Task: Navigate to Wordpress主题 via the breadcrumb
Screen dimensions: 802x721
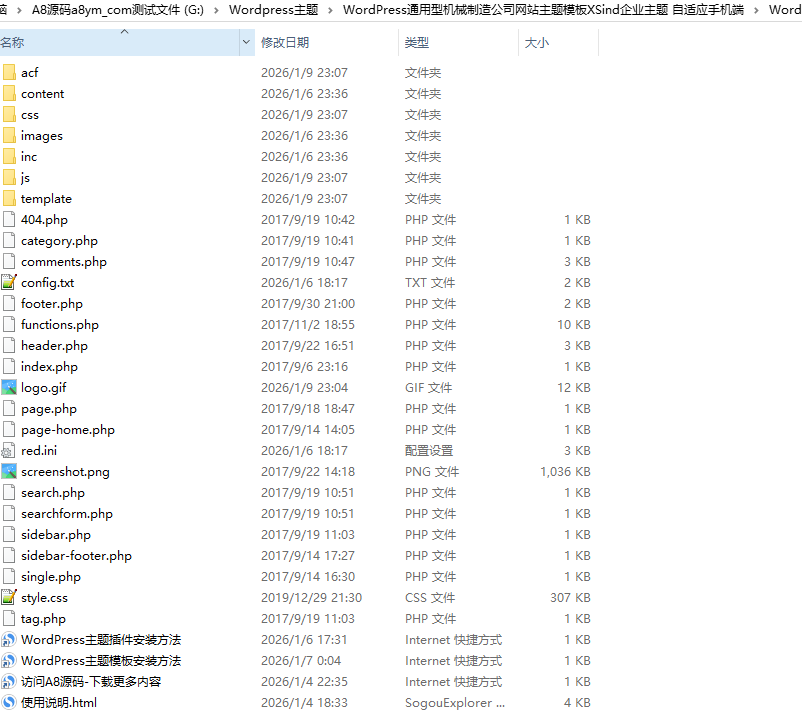Action: tap(273, 10)
